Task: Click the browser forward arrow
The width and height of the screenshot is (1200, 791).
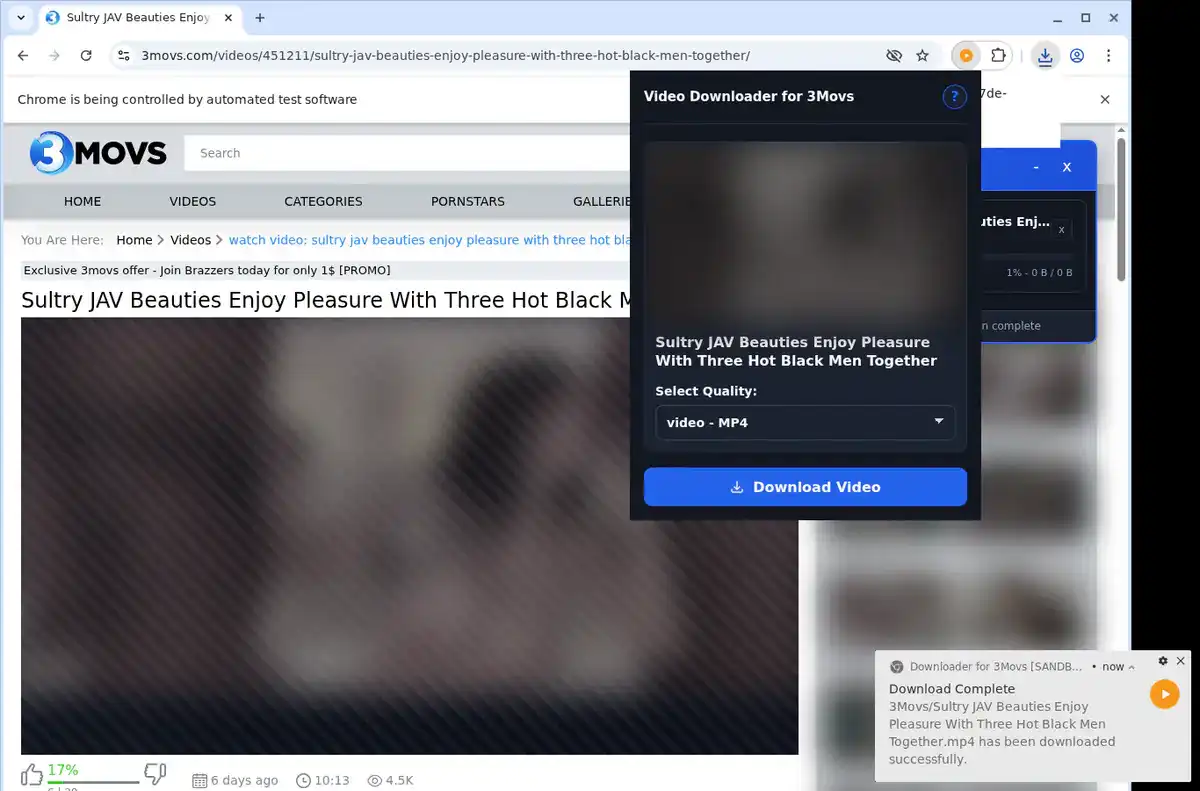Action: pyautogui.click(x=55, y=56)
